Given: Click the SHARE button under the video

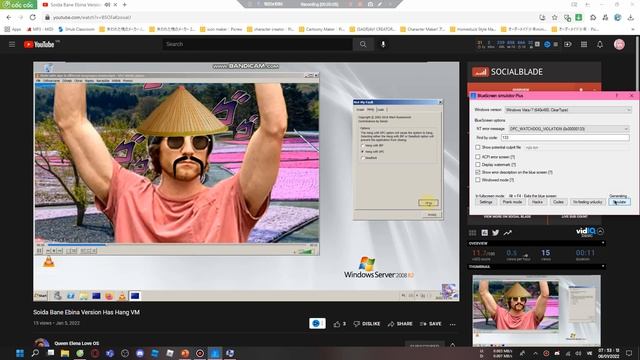Looking at the screenshot, I should [x=400, y=324].
